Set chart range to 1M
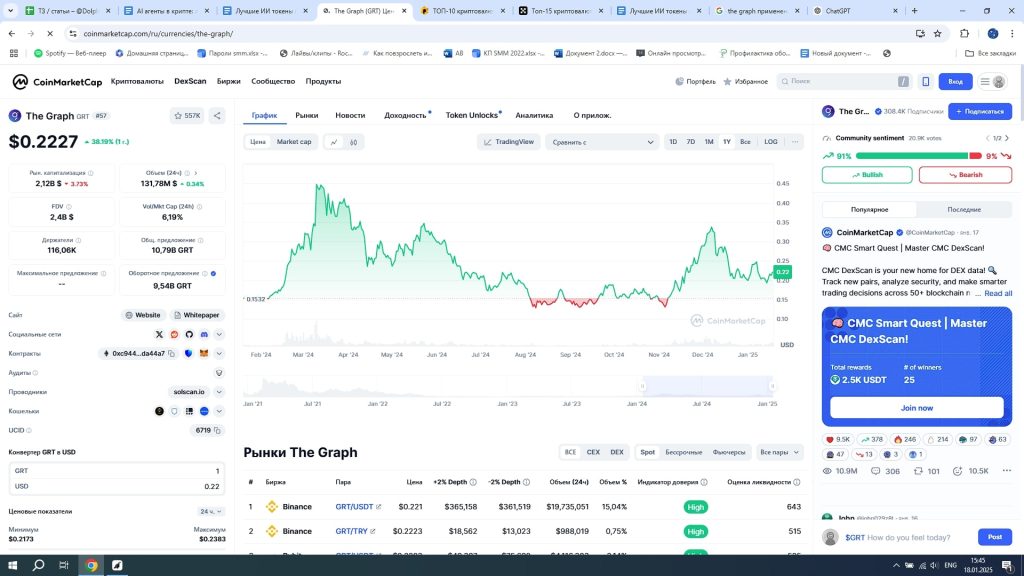This screenshot has width=1024, height=576. (x=709, y=142)
